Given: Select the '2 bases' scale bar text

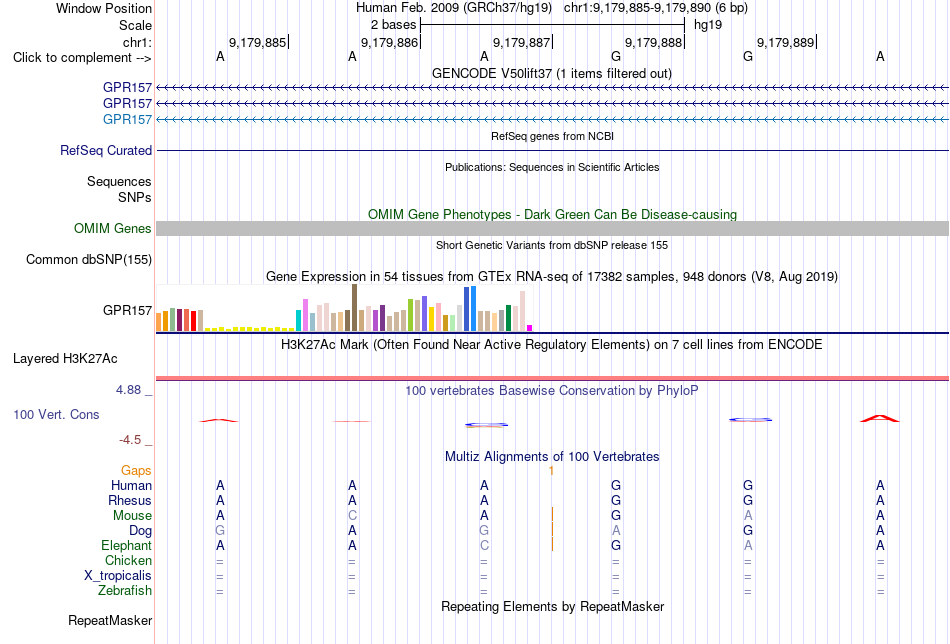Looking at the screenshot, I should pyautogui.click(x=394, y=25).
